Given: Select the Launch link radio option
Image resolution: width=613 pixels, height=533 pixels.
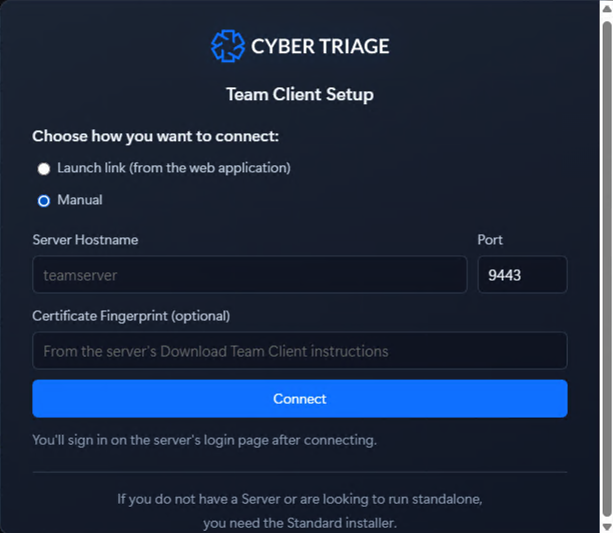Looking at the screenshot, I should pyautogui.click(x=44, y=169).
